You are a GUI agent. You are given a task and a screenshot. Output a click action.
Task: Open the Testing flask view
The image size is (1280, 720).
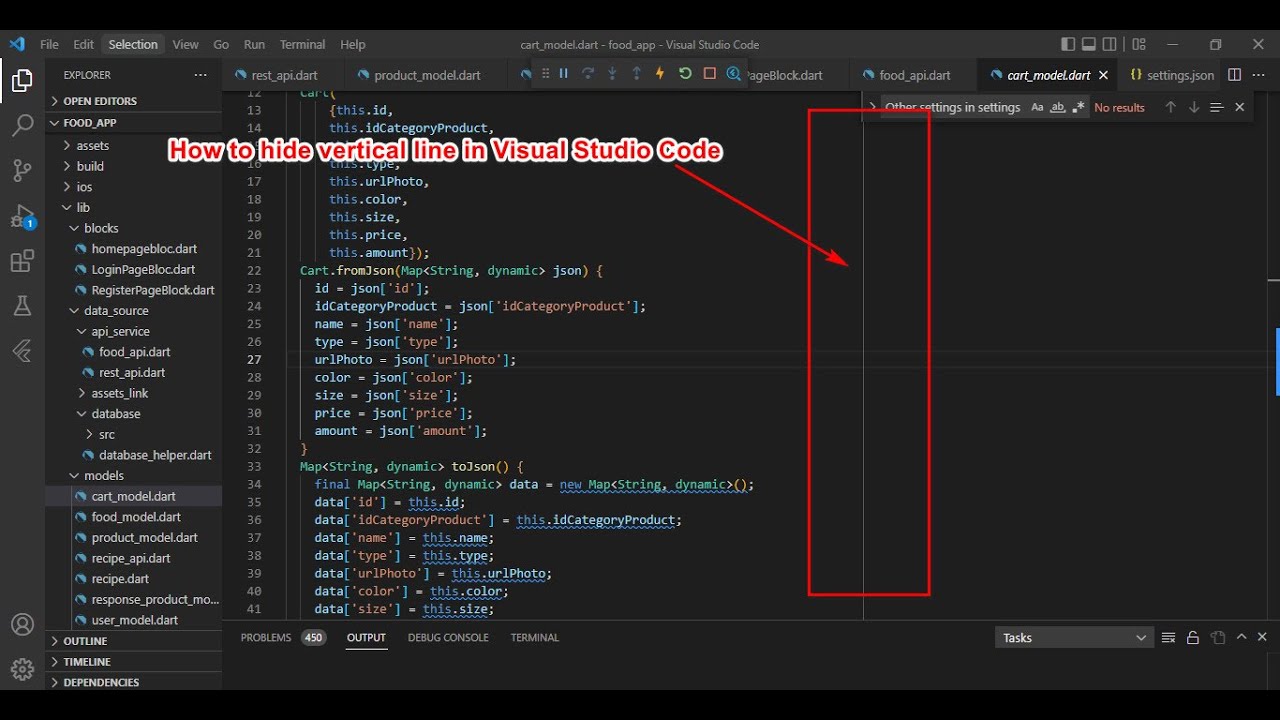22,306
